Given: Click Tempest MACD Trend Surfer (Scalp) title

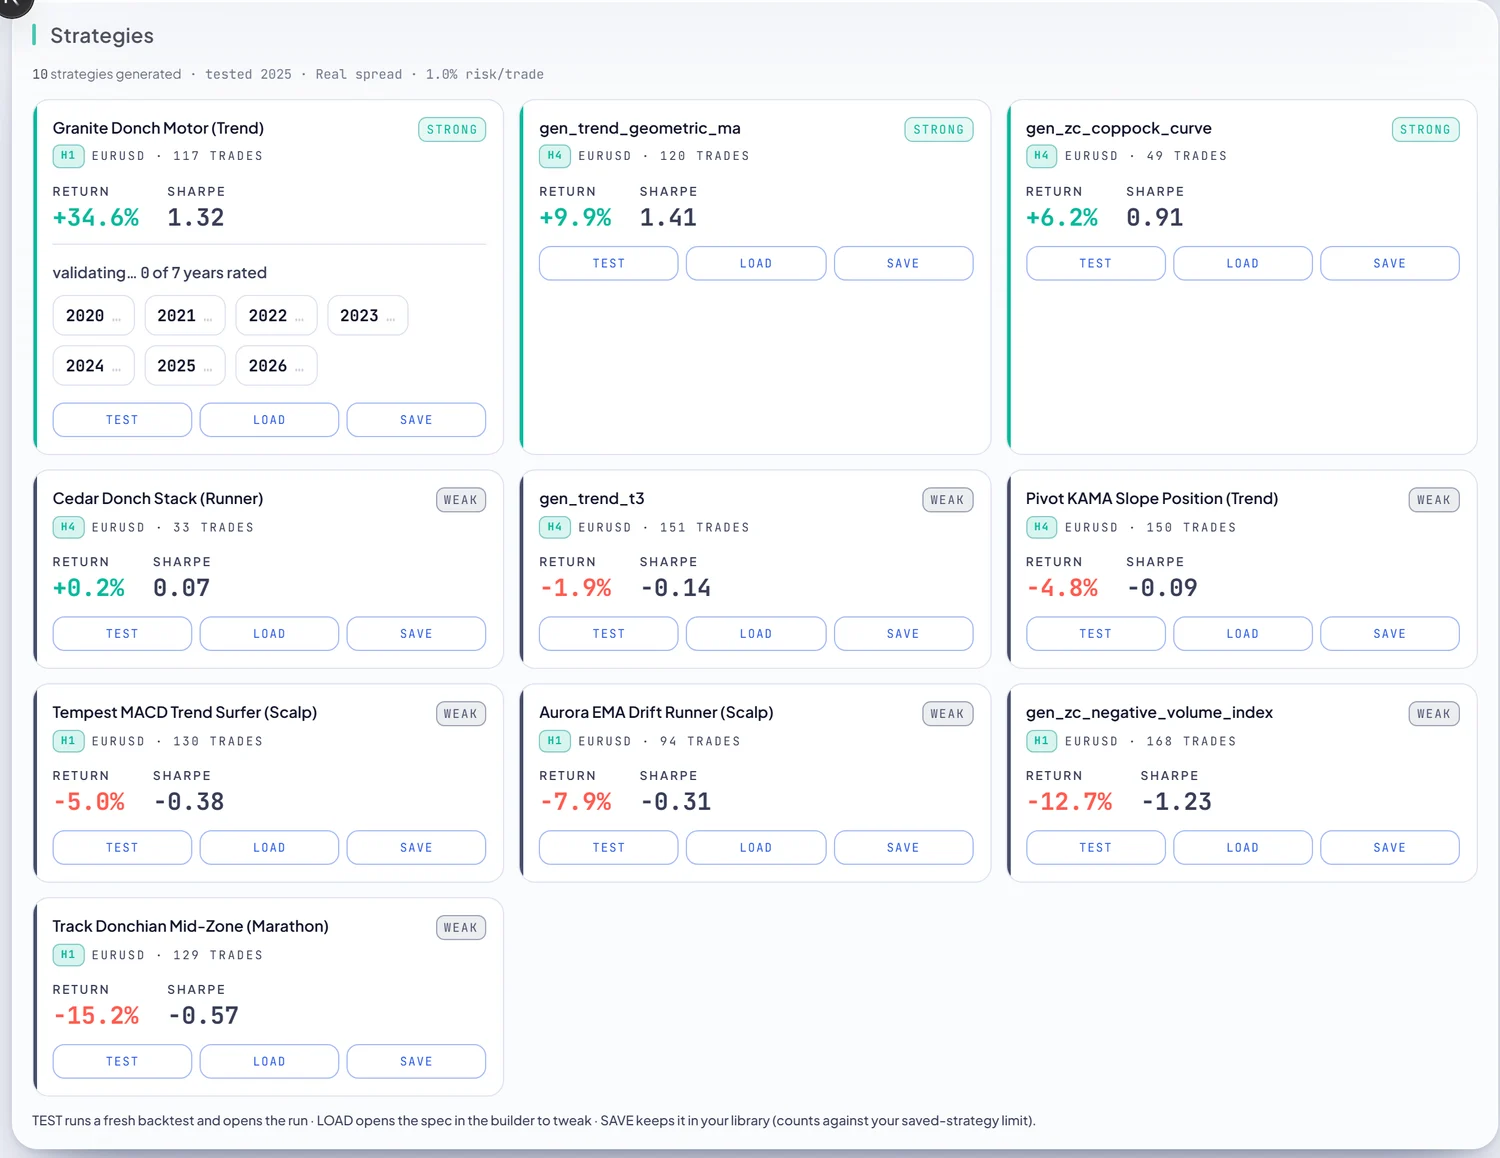Looking at the screenshot, I should point(185,712).
